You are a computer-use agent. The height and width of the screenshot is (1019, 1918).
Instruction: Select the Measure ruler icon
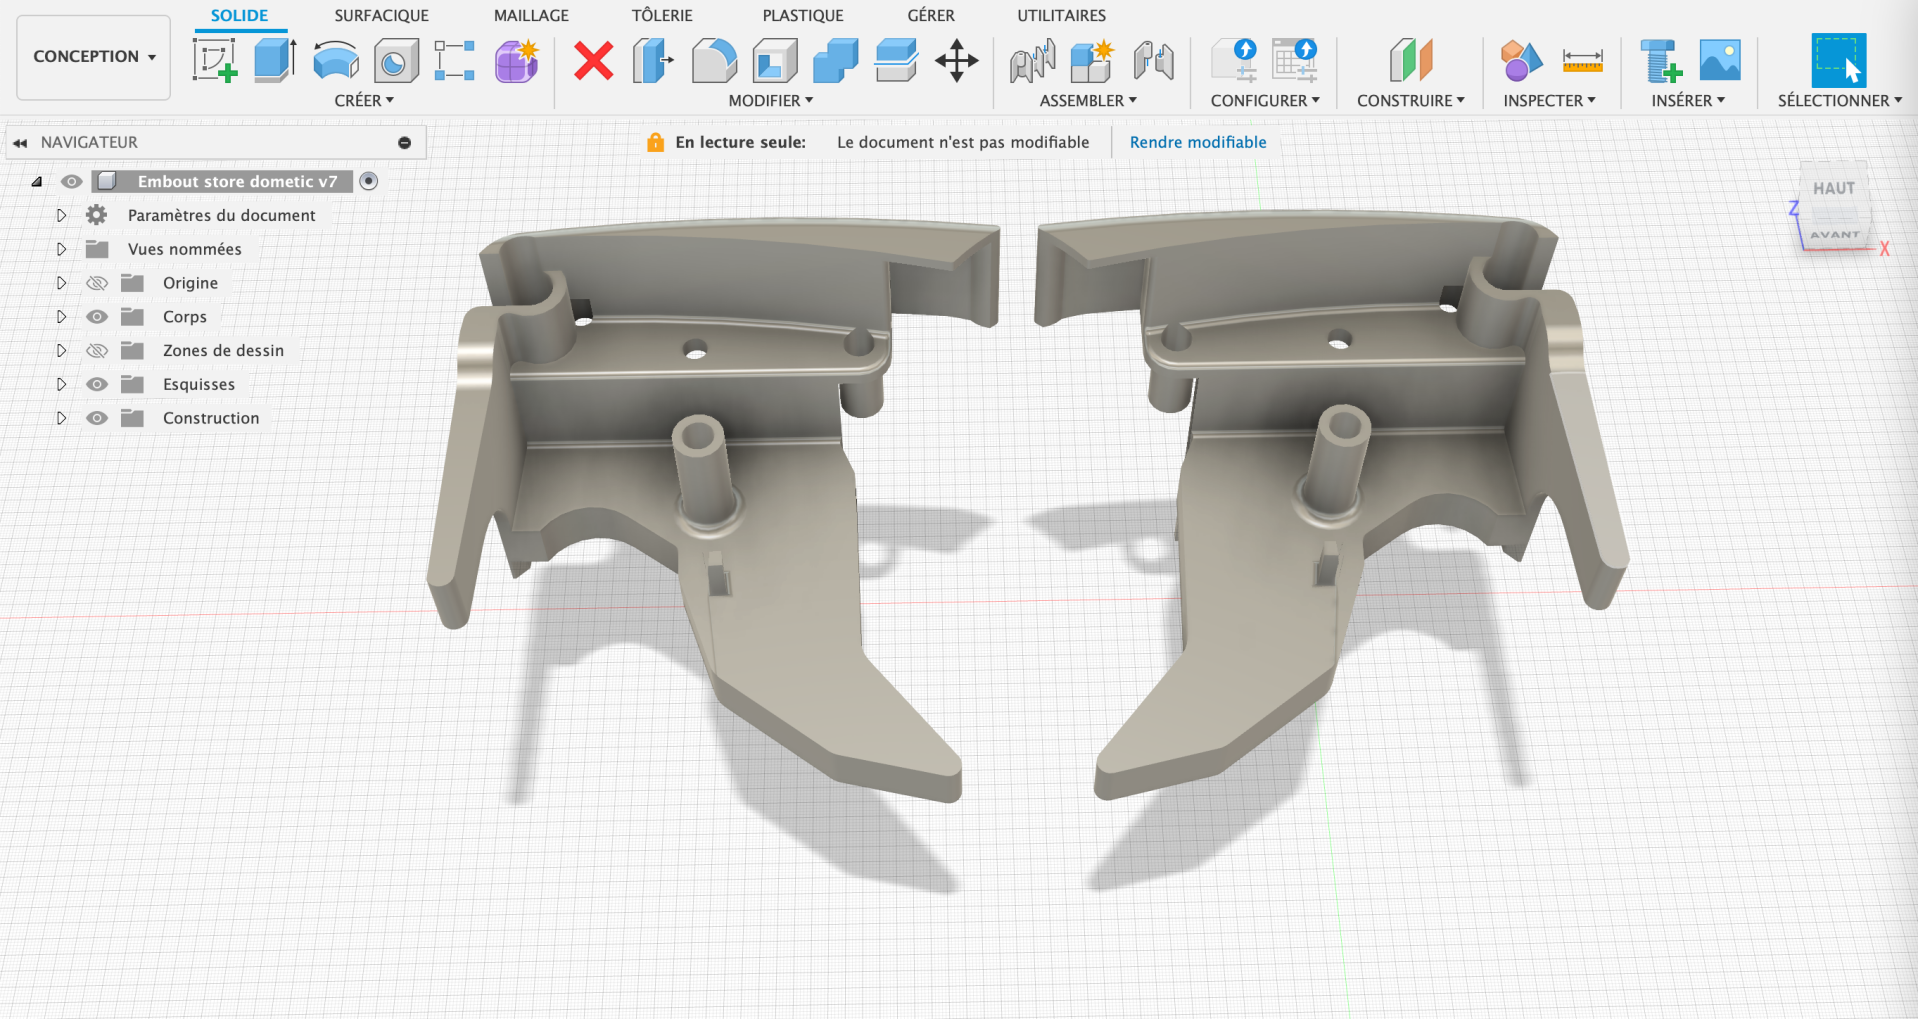pyautogui.click(x=1582, y=61)
